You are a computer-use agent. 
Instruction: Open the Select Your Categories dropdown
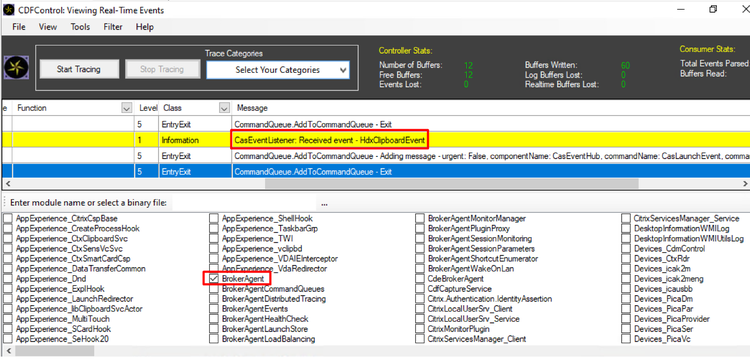(278, 70)
